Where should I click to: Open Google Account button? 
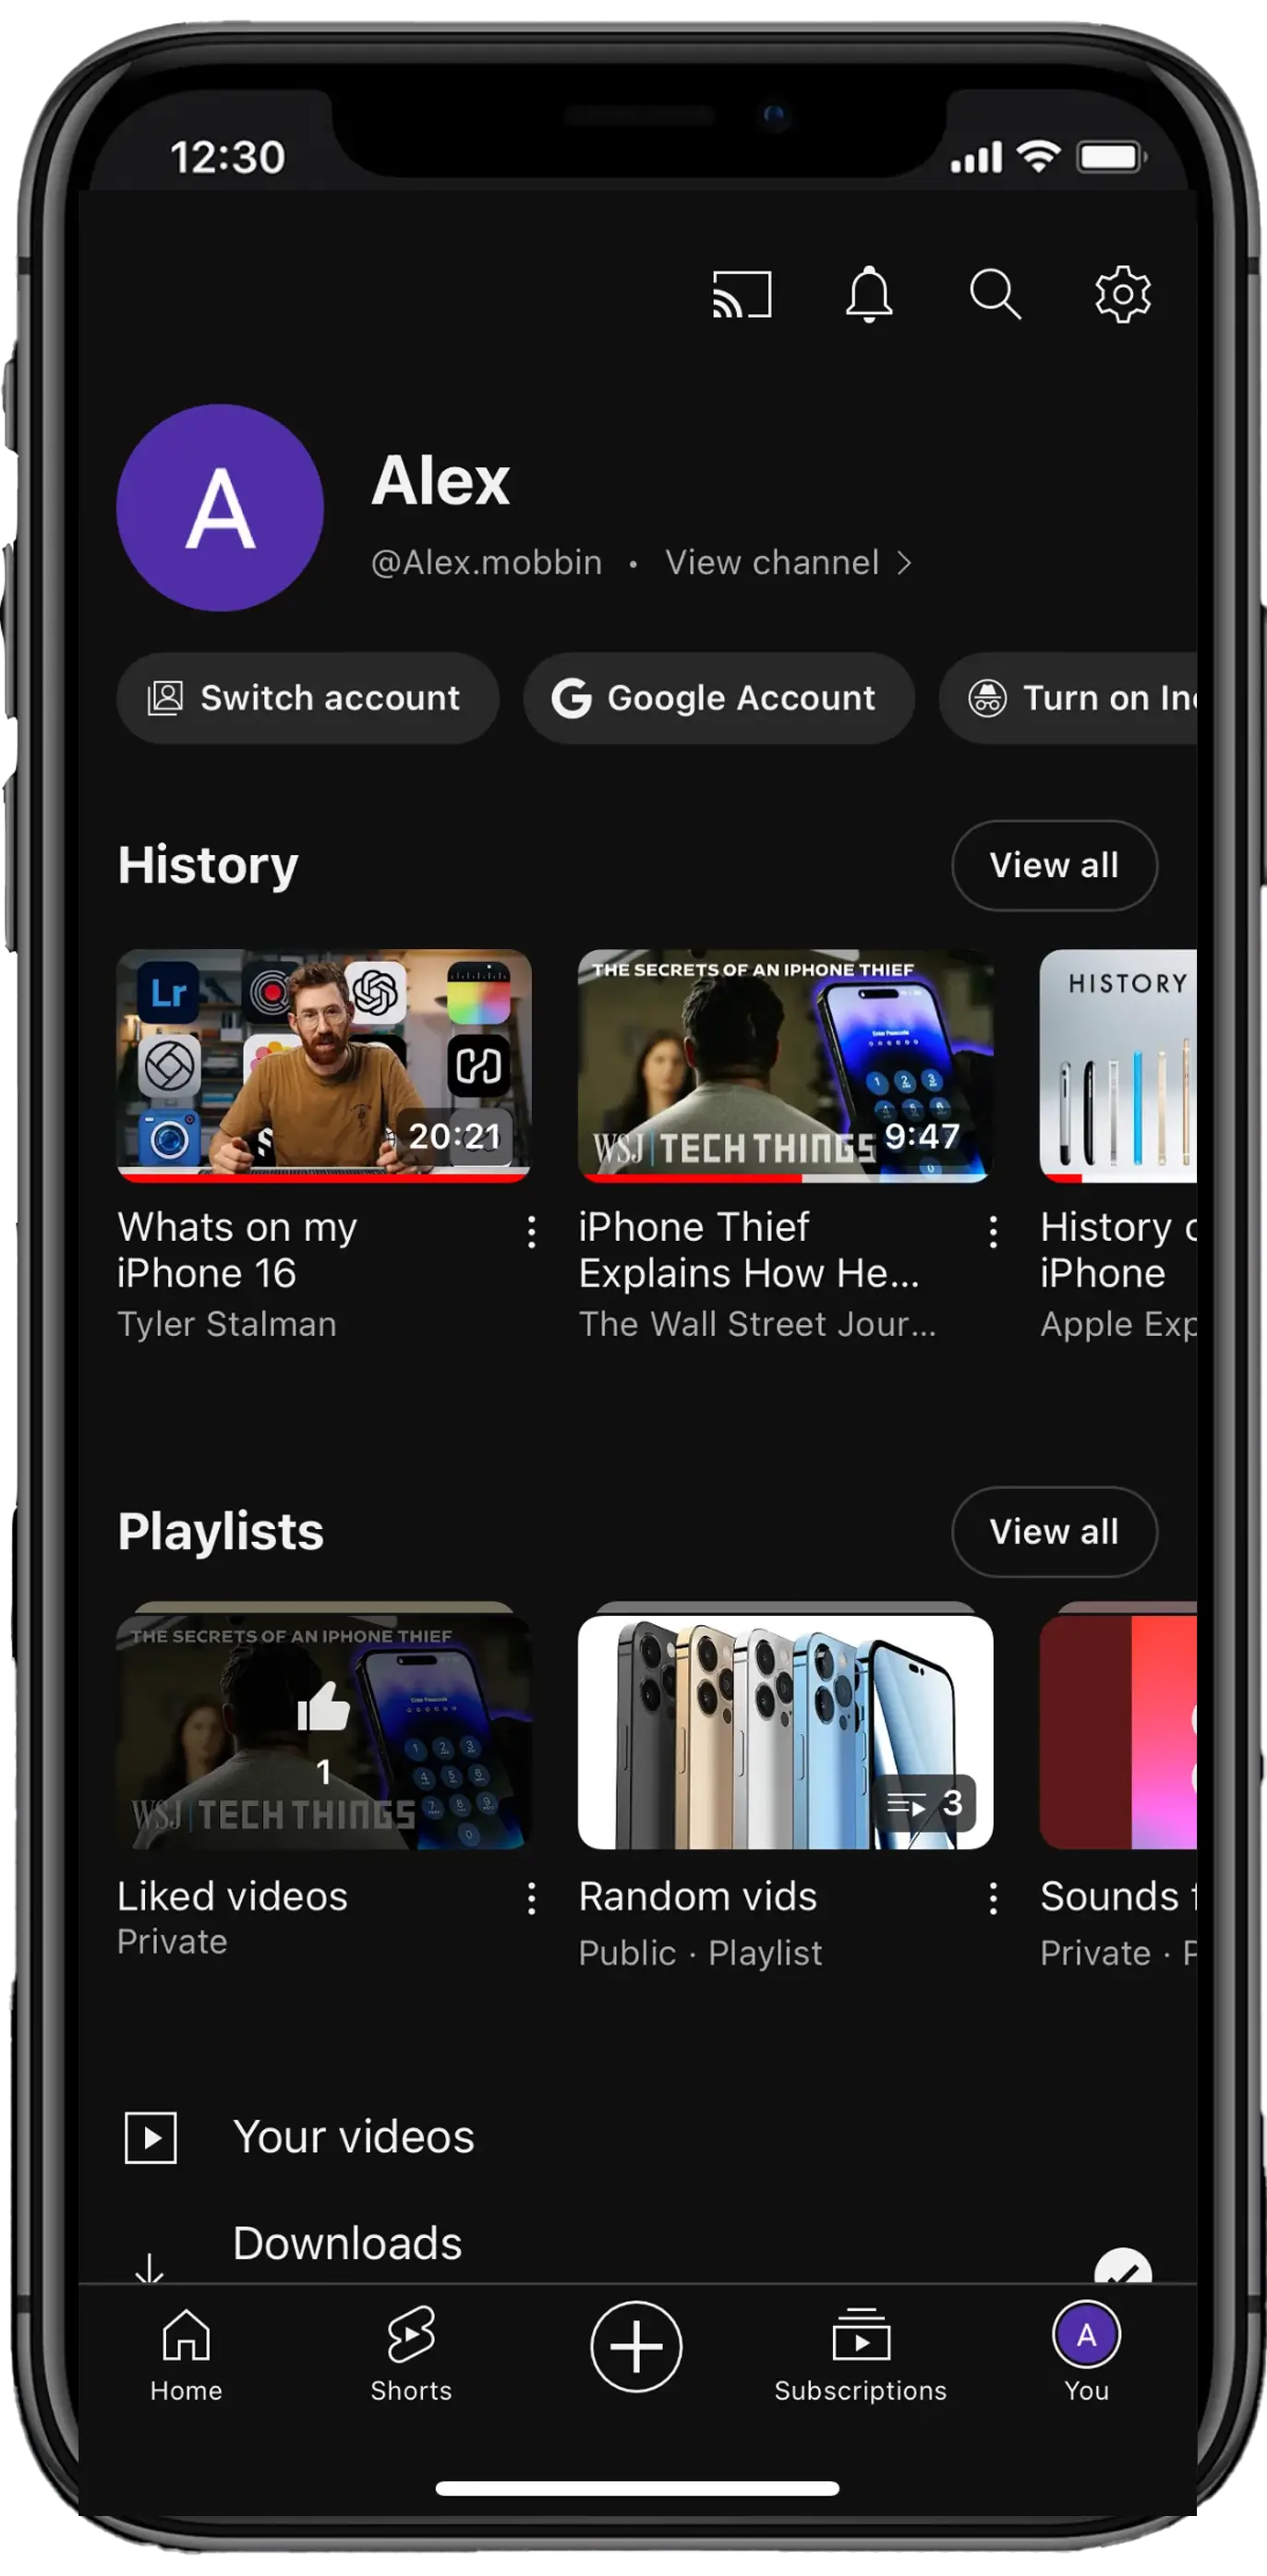(718, 698)
